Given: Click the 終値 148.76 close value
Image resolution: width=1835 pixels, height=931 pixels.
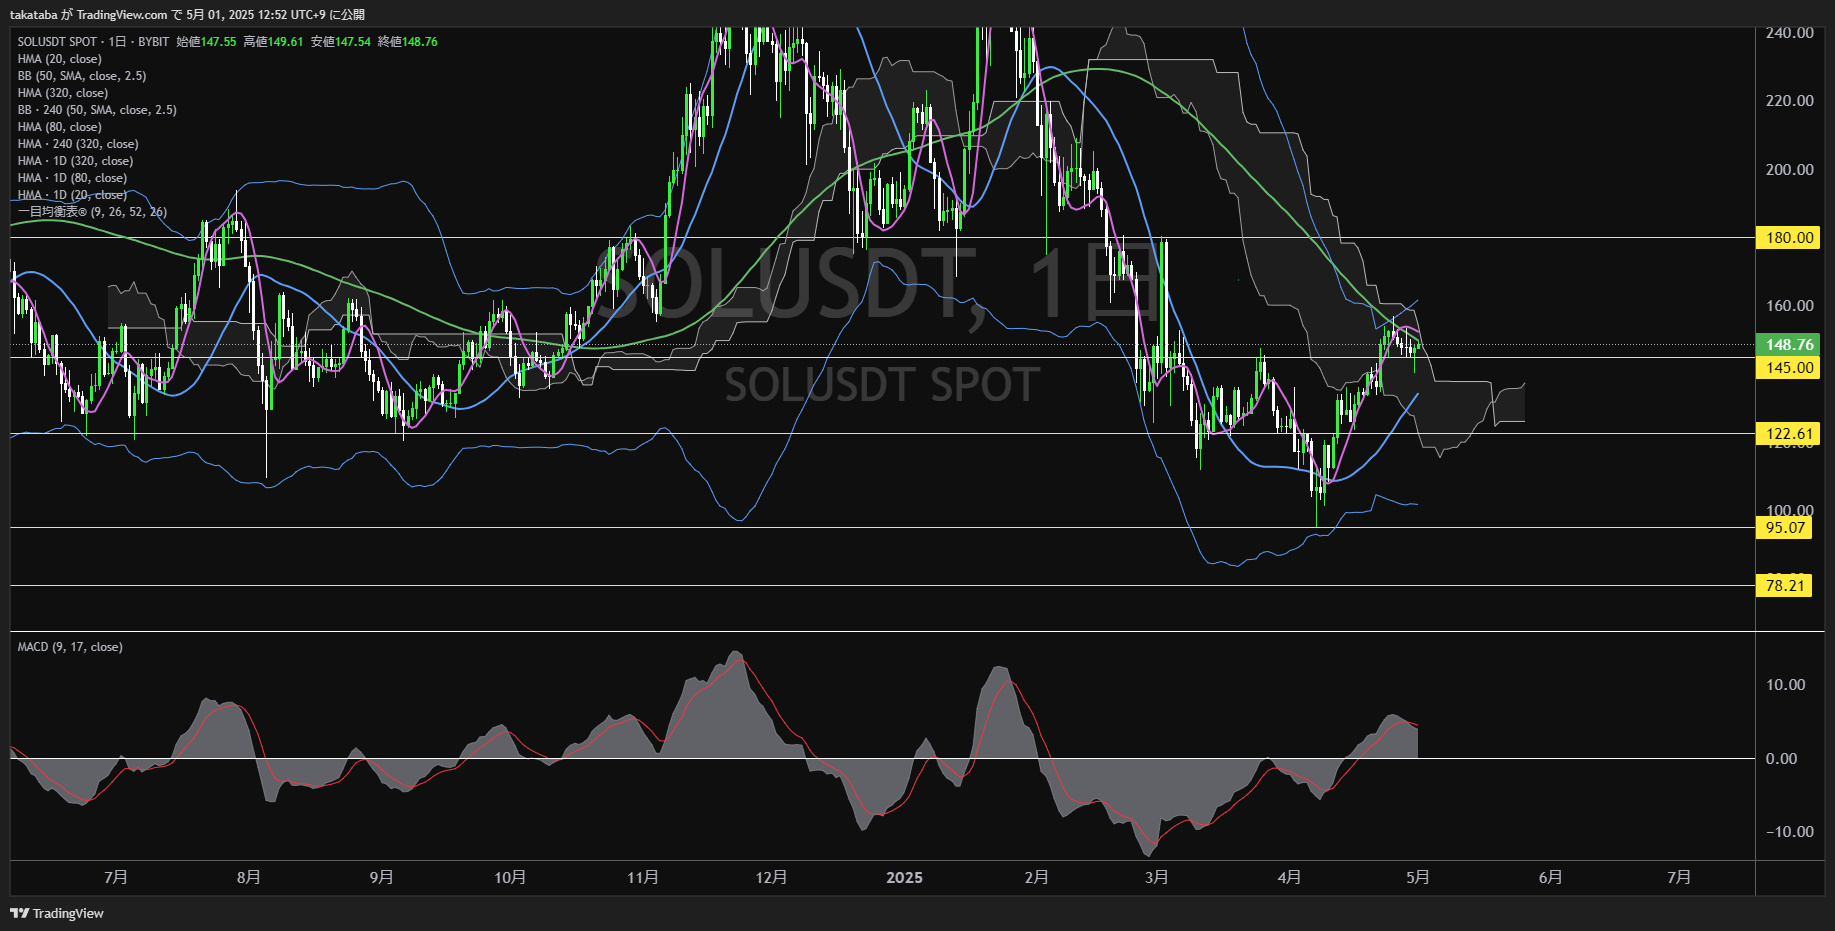Looking at the screenshot, I should pos(407,42).
